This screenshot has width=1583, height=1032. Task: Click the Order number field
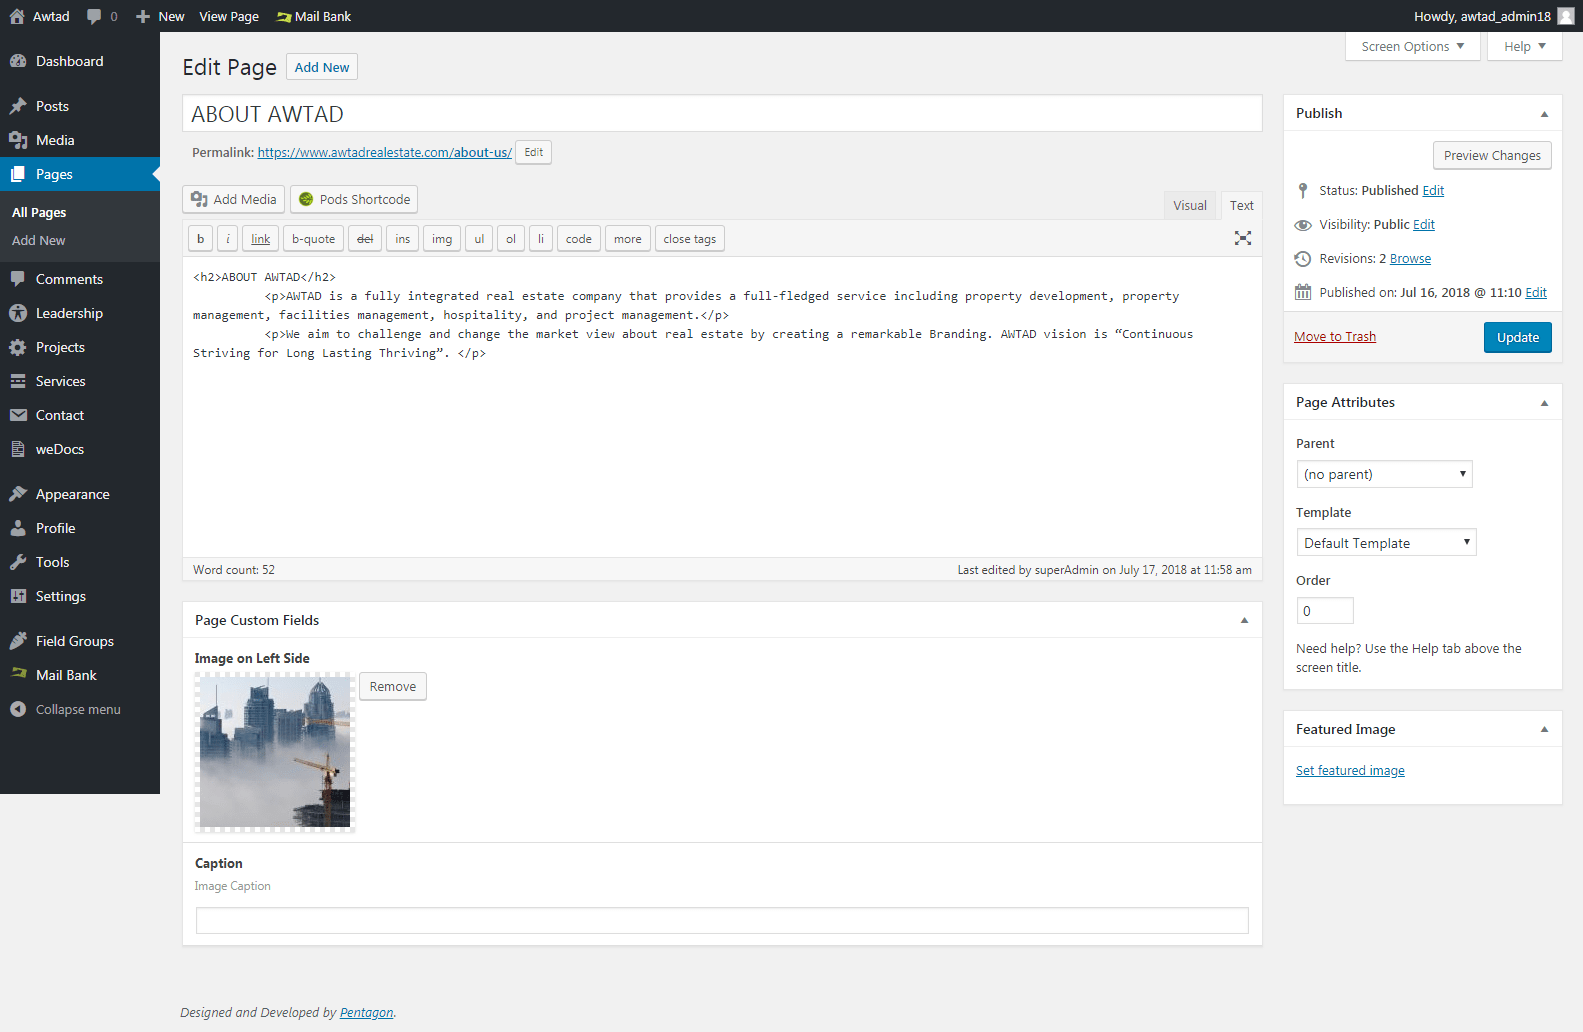(1325, 611)
